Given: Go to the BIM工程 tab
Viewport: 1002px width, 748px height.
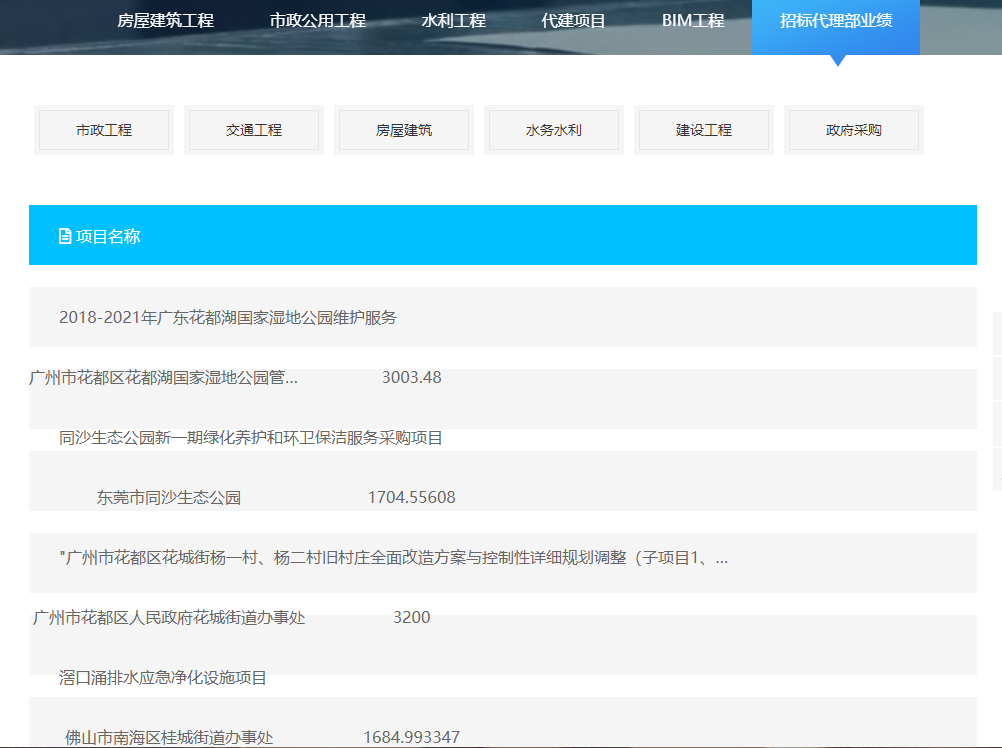Looking at the screenshot, I should (693, 21).
